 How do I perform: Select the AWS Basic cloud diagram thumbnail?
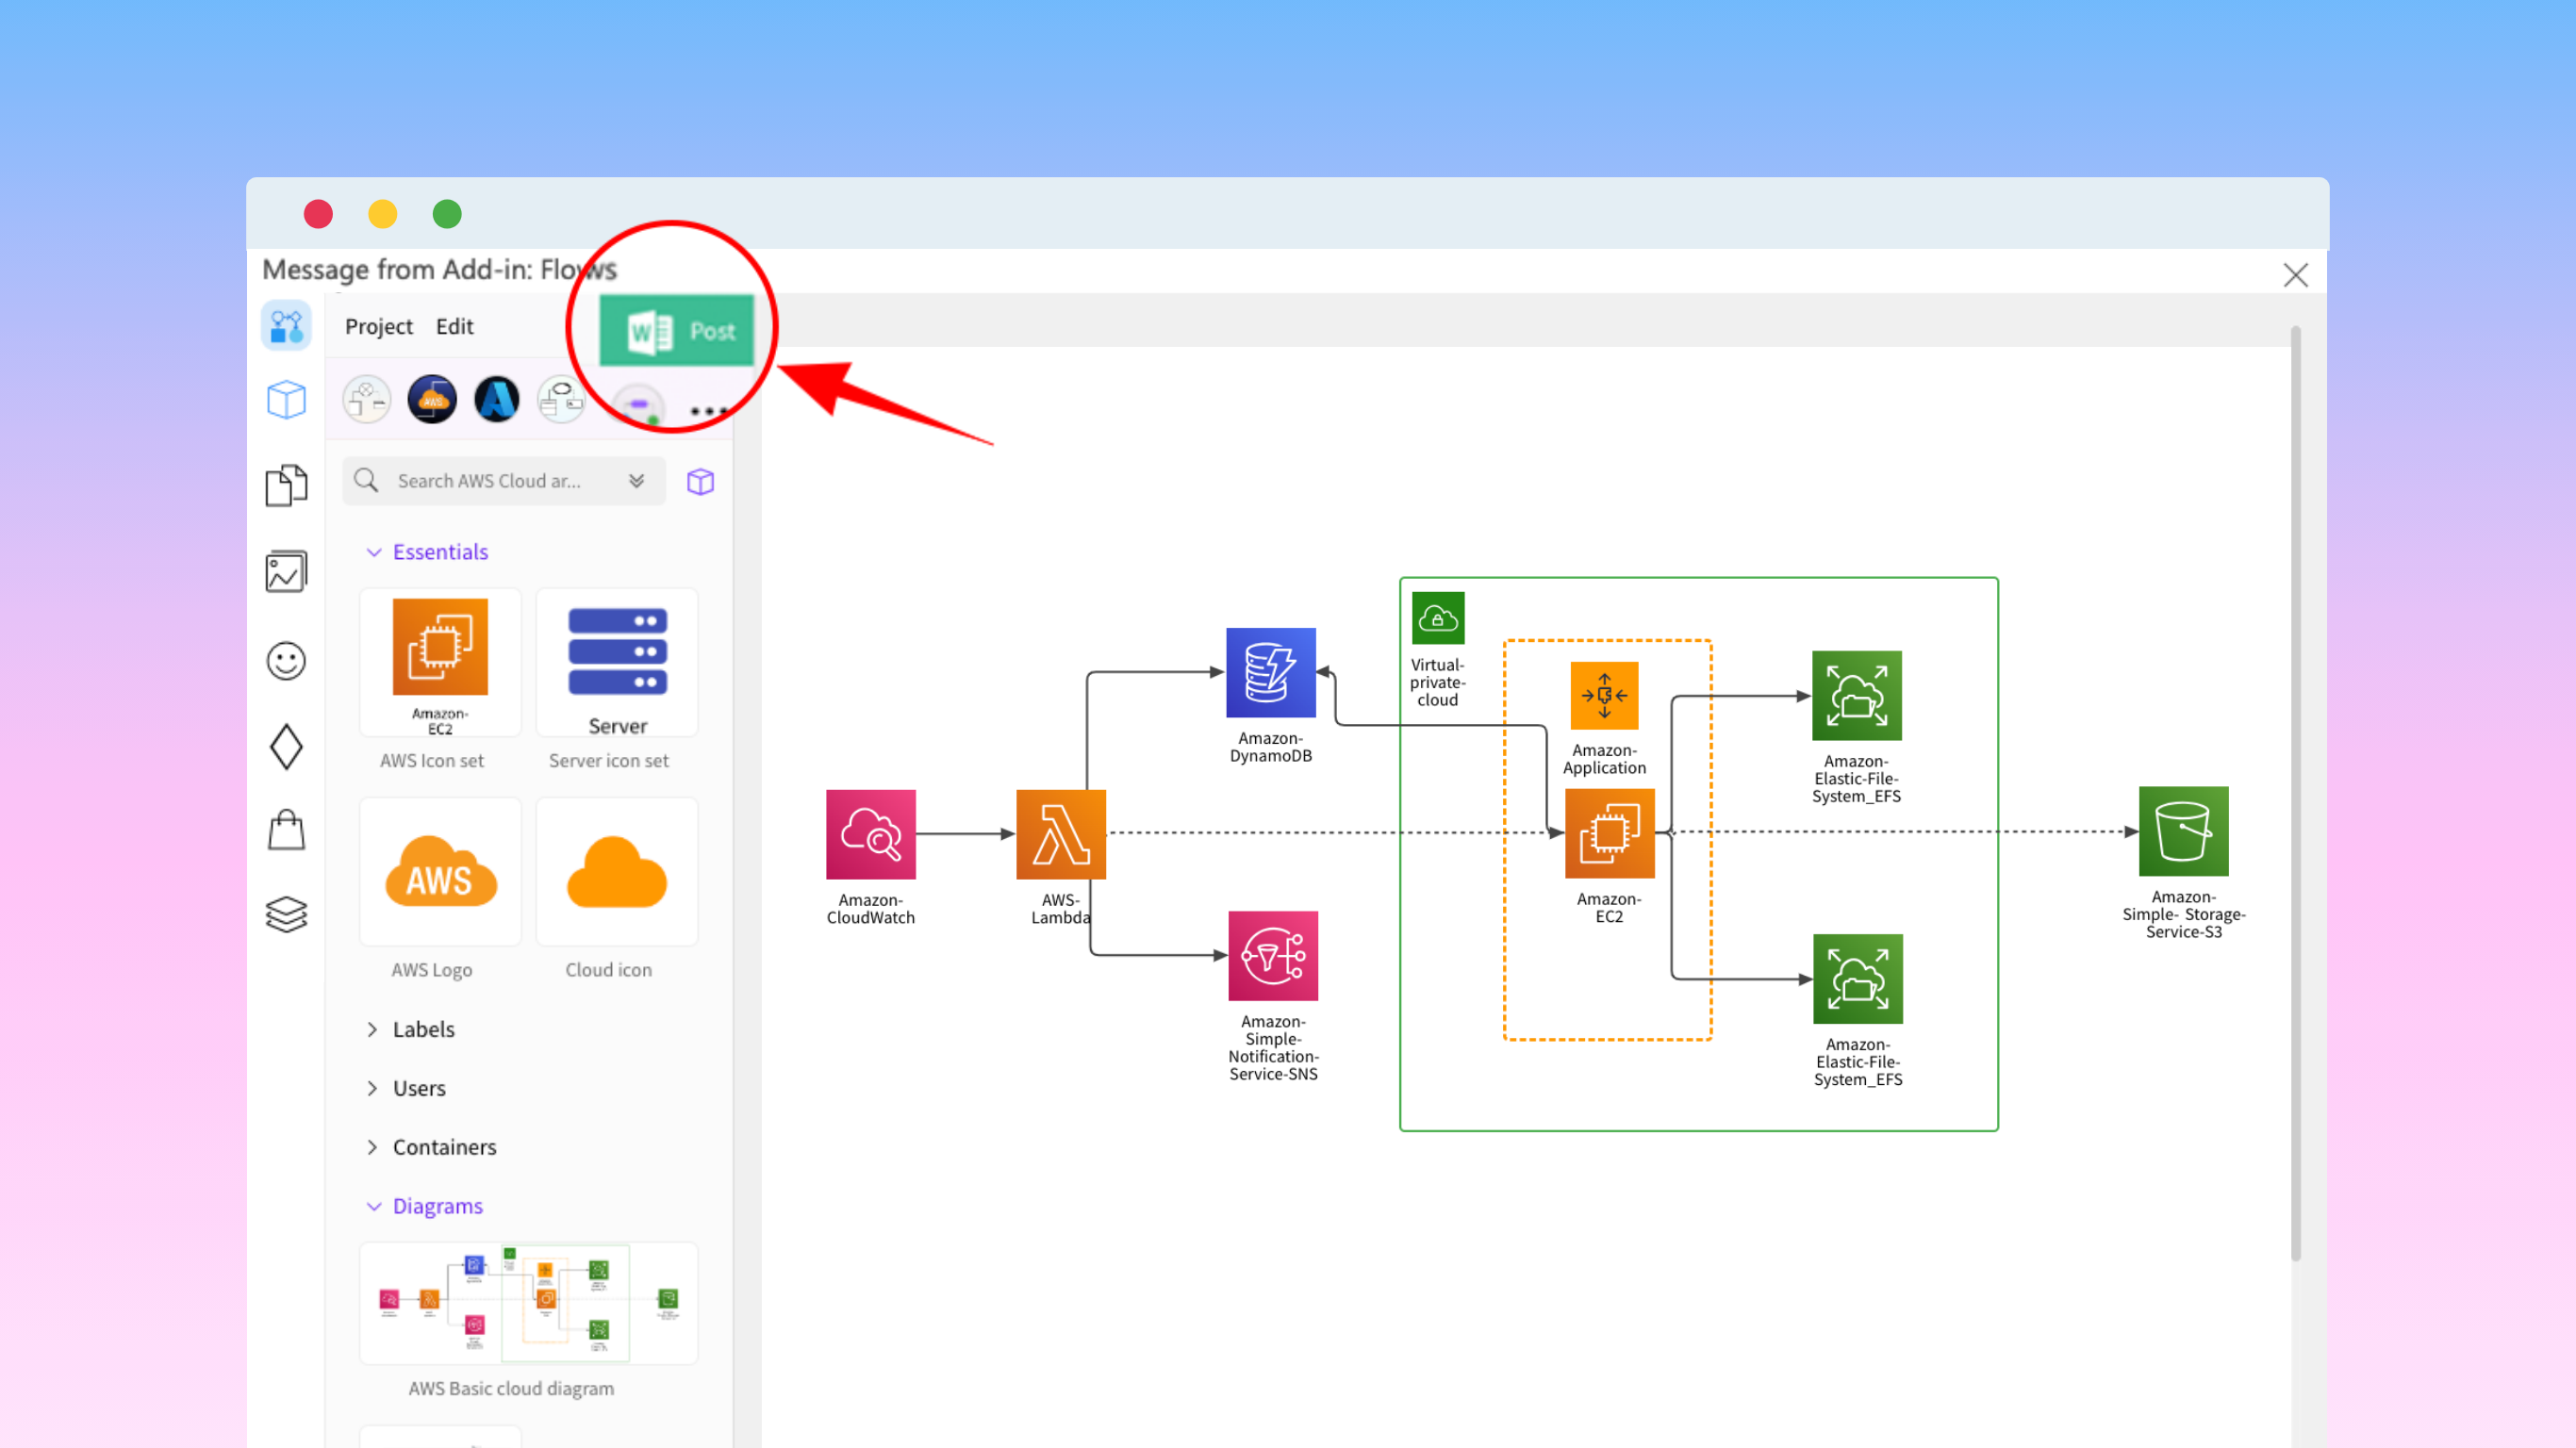tap(528, 1303)
